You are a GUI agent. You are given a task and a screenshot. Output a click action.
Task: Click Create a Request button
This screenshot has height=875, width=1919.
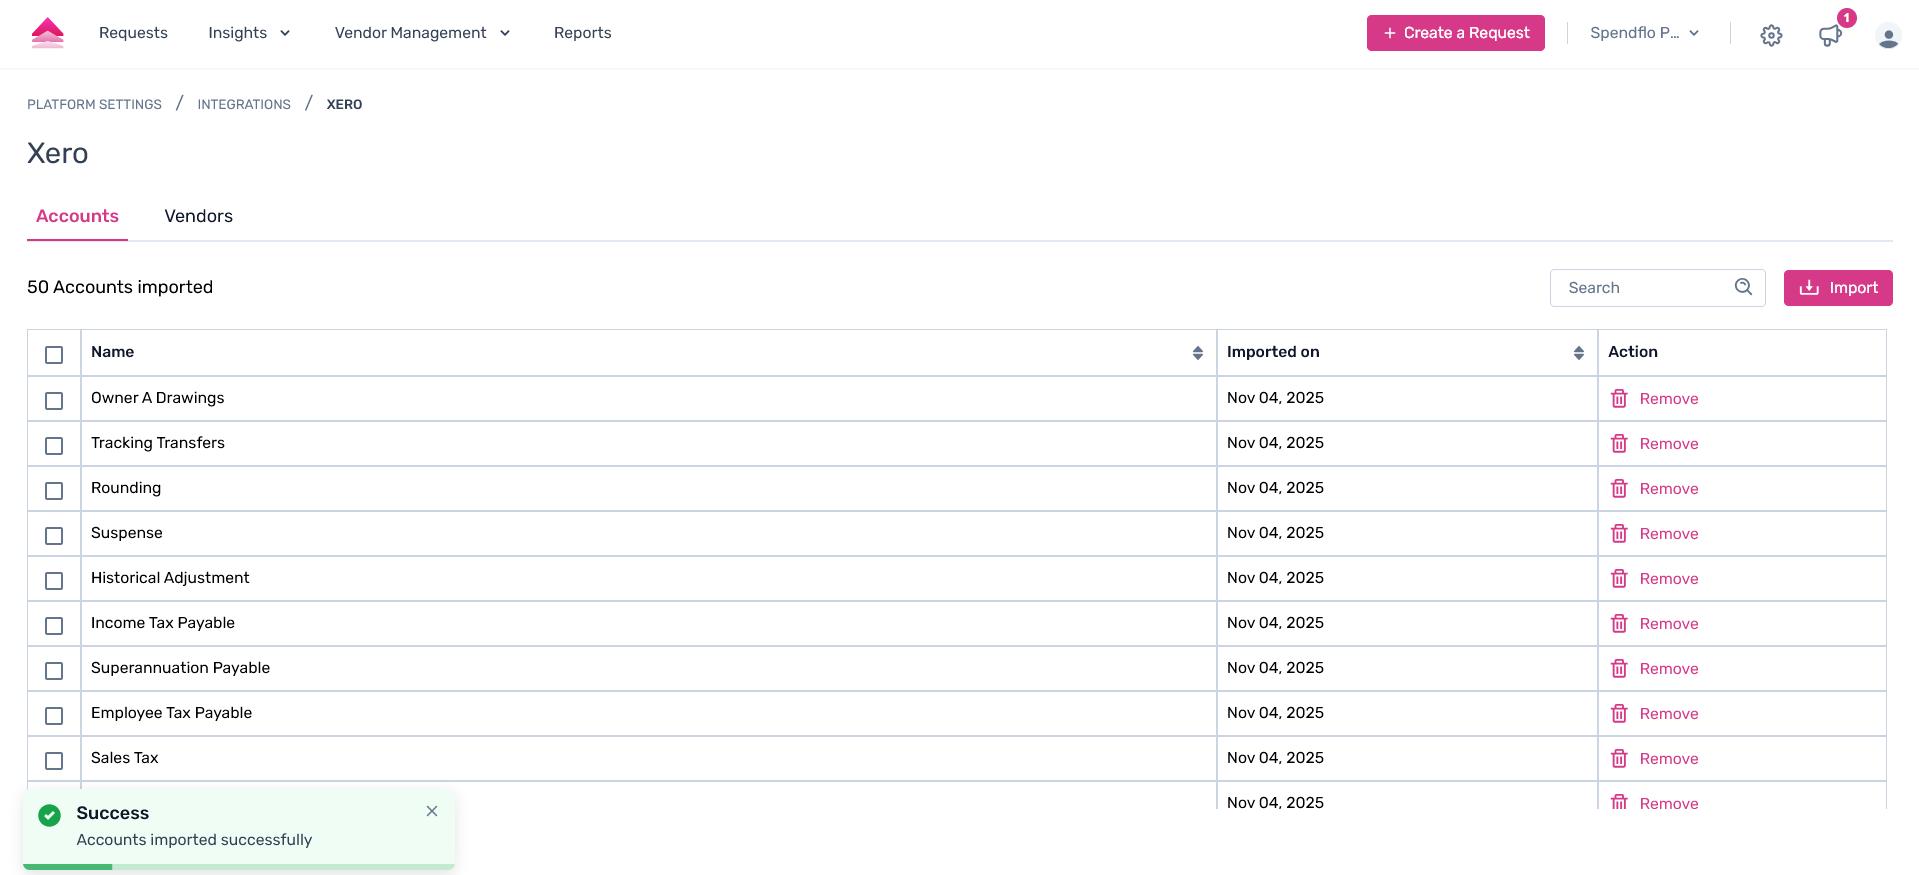coord(1455,33)
